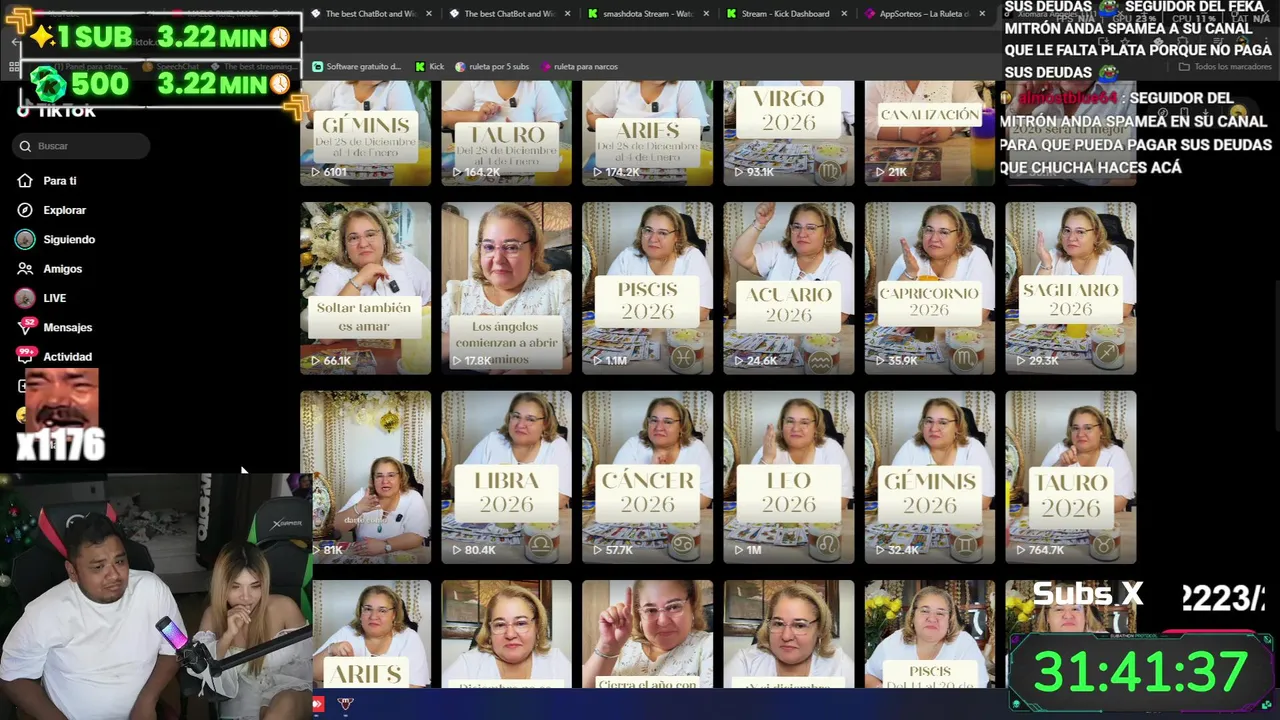Play the SAGITARIO 2026 video
Viewport: 1280px width, 720px height.
pyautogui.click(x=1071, y=288)
